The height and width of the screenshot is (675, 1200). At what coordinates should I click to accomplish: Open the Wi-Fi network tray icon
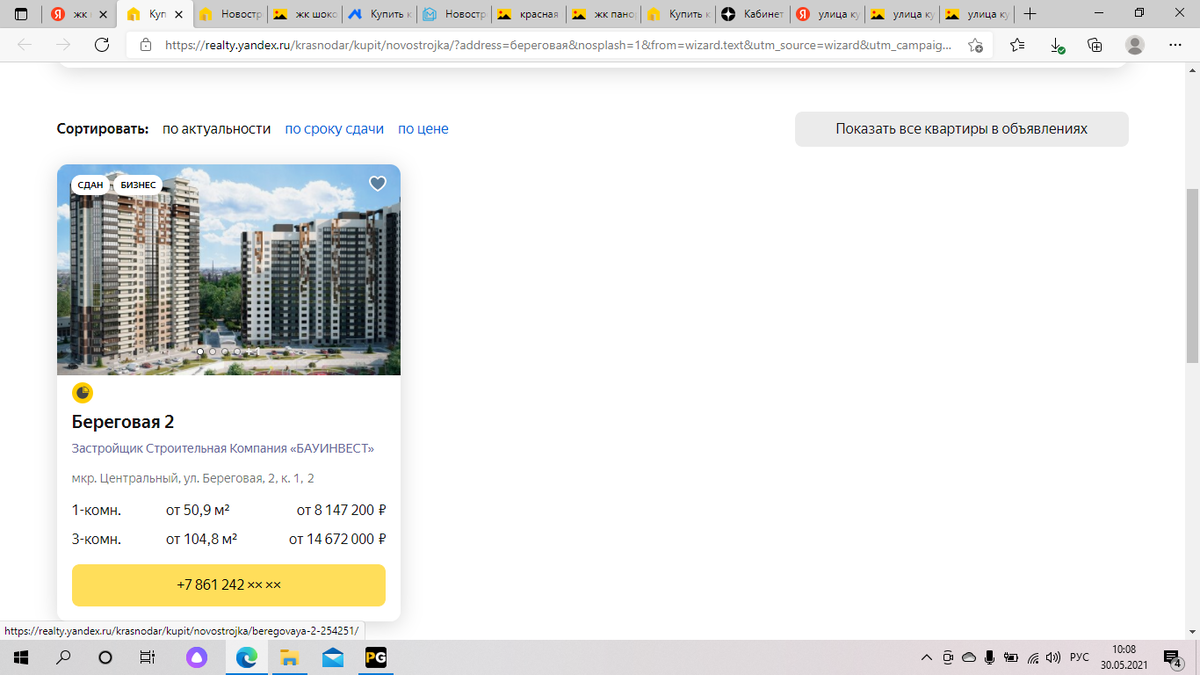[x=1032, y=658]
